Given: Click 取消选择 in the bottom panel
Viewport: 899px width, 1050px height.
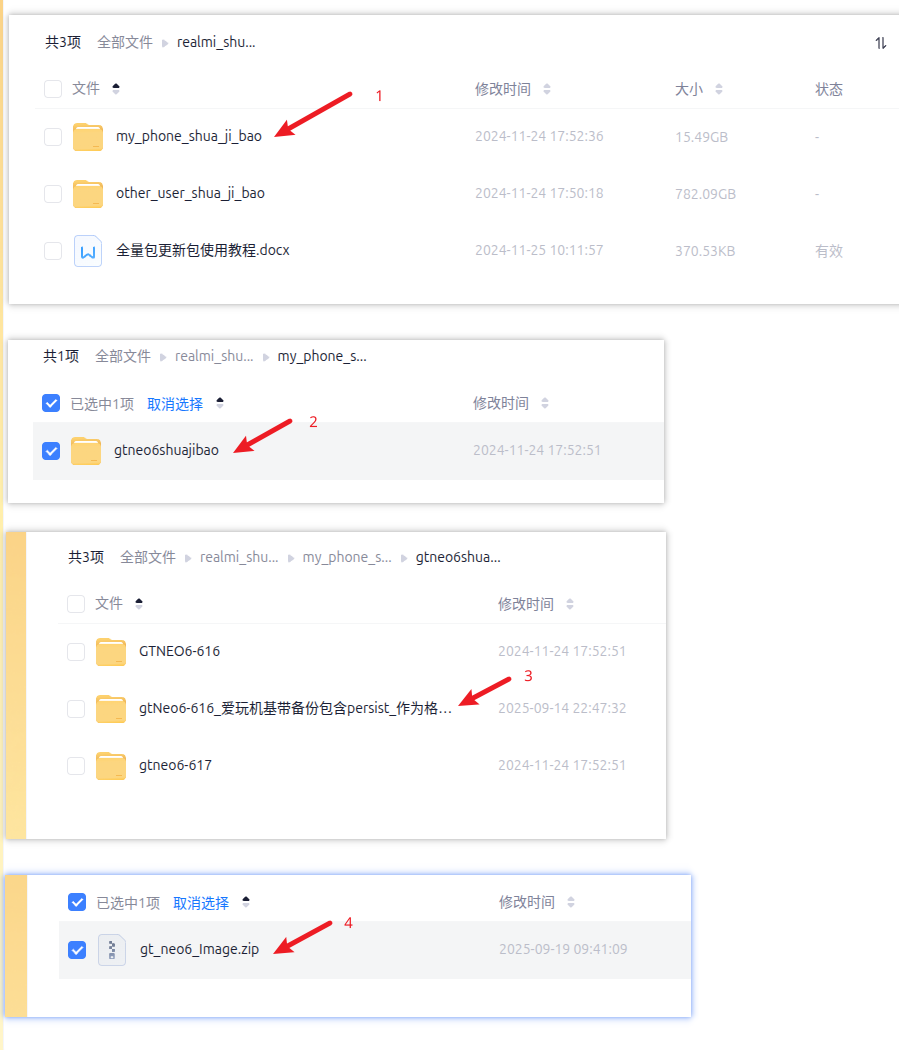Looking at the screenshot, I should tap(201, 903).
